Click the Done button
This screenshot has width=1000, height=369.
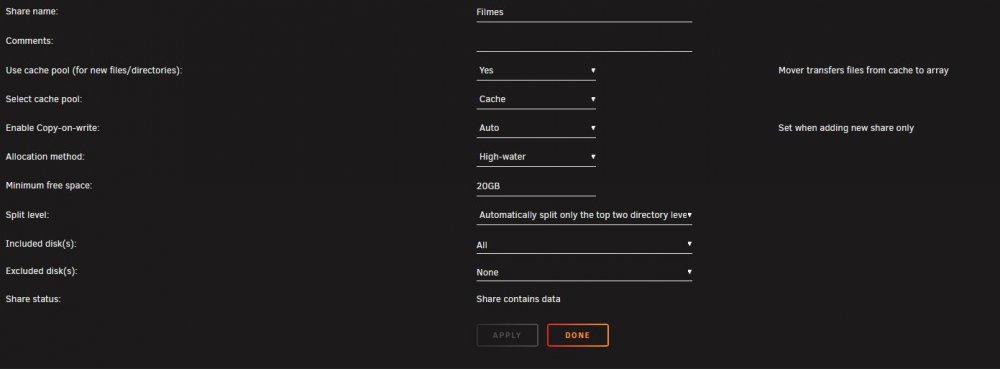(x=578, y=335)
